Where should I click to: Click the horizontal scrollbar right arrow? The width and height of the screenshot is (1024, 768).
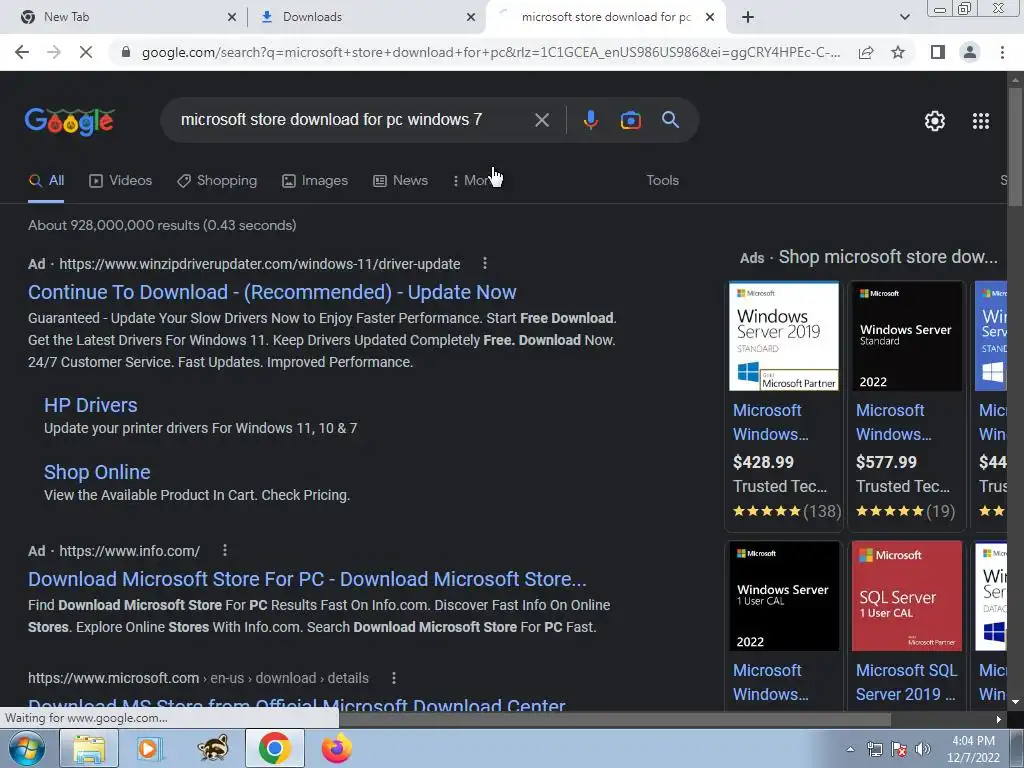click(x=999, y=719)
